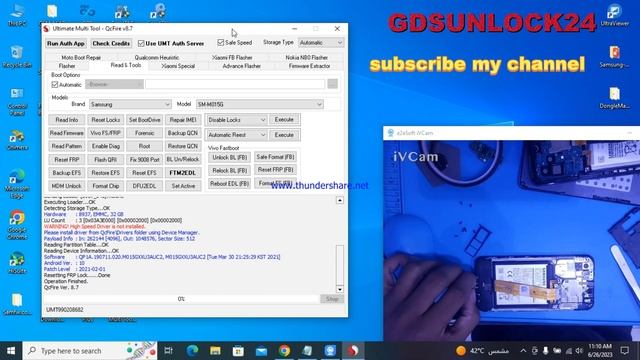Click the Repair IMEI button
The height and width of the screenshot is (360, 640).
pyautogui.click(x=183, y=120)
